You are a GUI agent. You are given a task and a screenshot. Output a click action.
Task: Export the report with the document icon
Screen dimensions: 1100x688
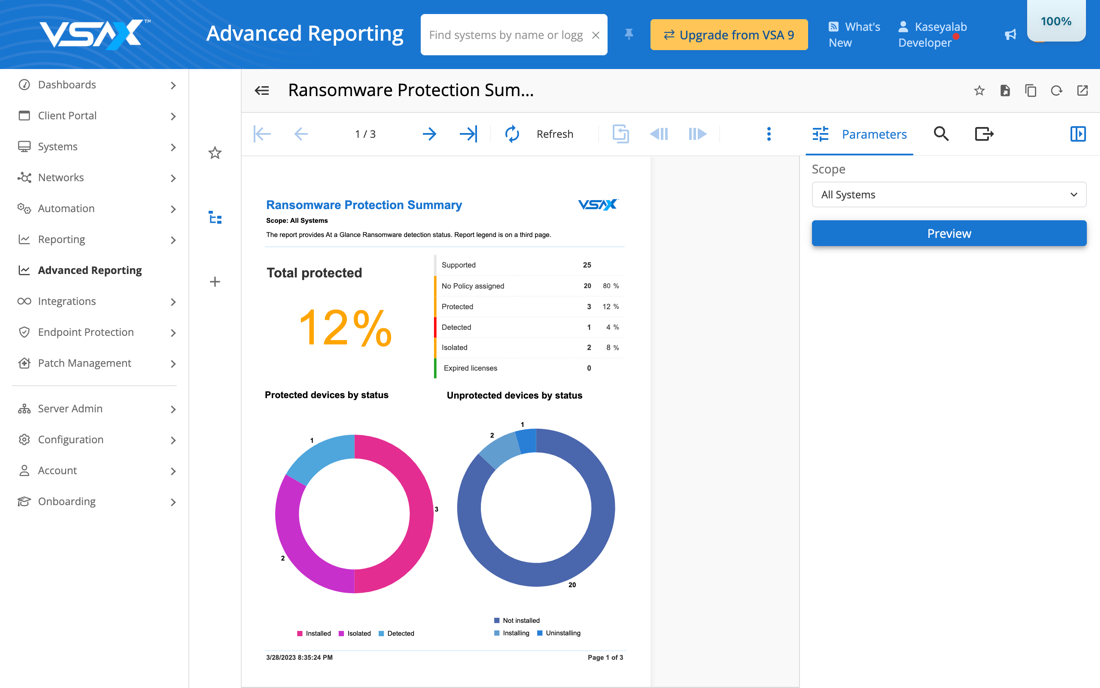[1005, 90]
